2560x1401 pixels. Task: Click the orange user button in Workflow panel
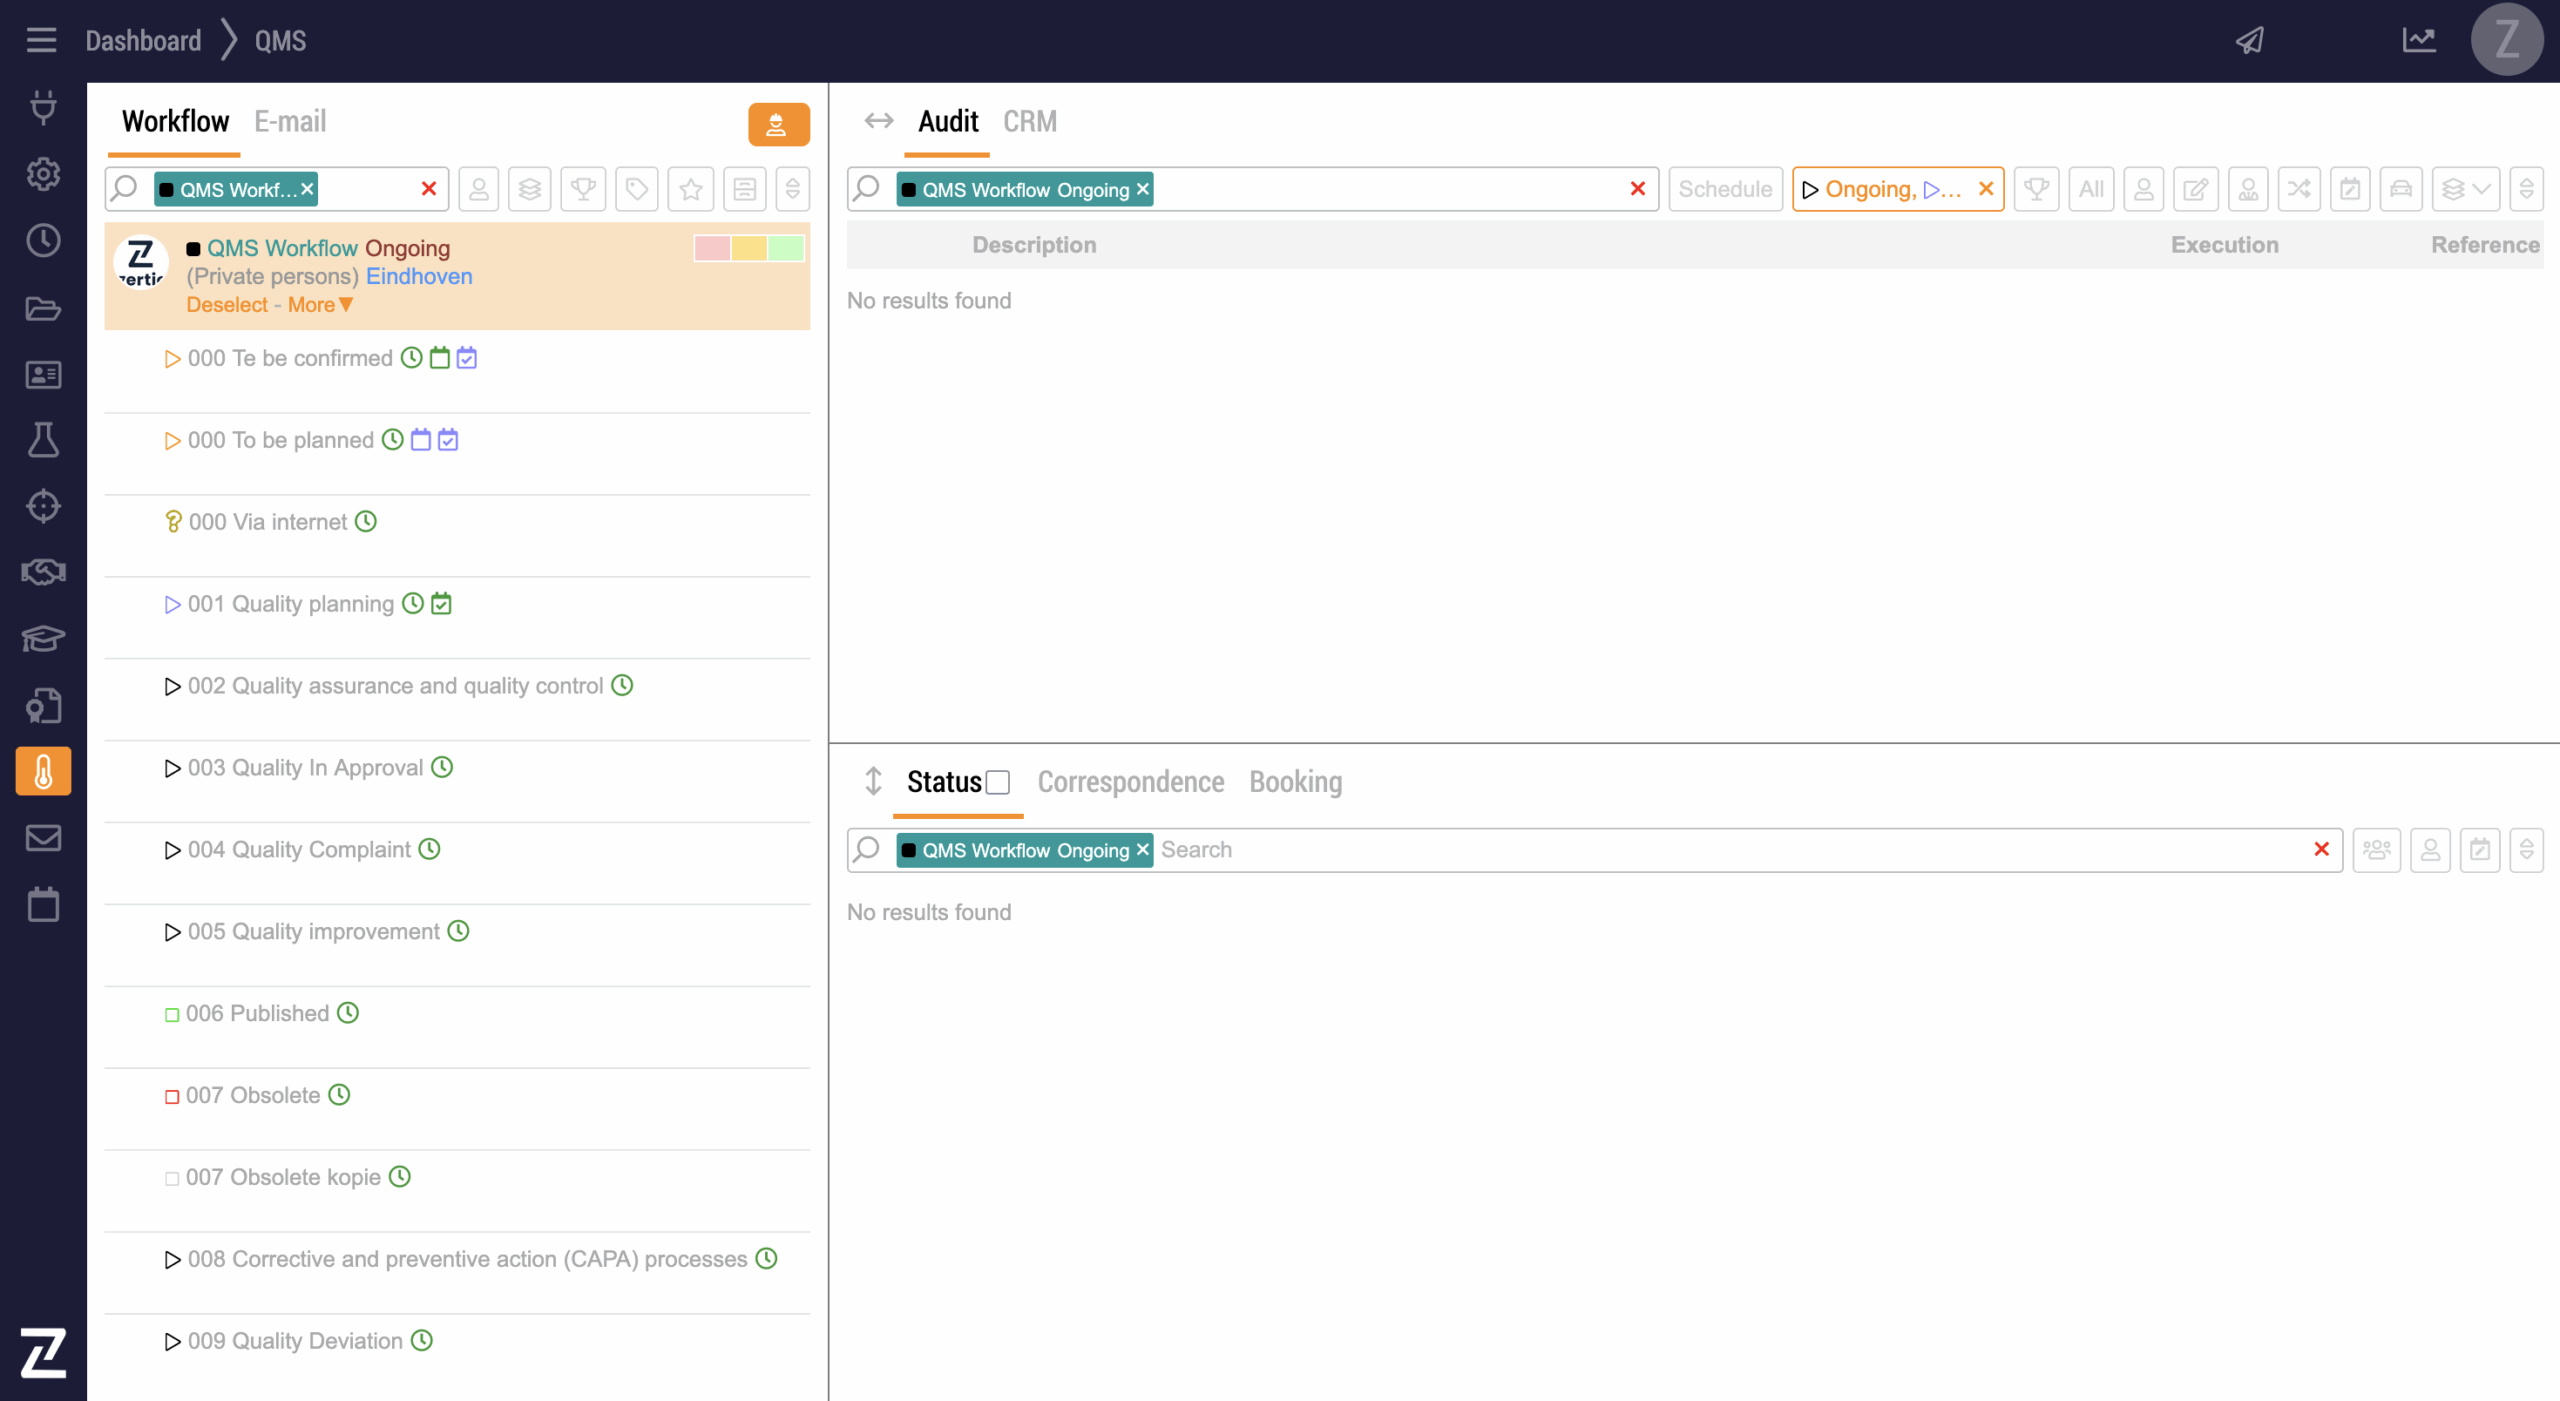click(778, 125)
